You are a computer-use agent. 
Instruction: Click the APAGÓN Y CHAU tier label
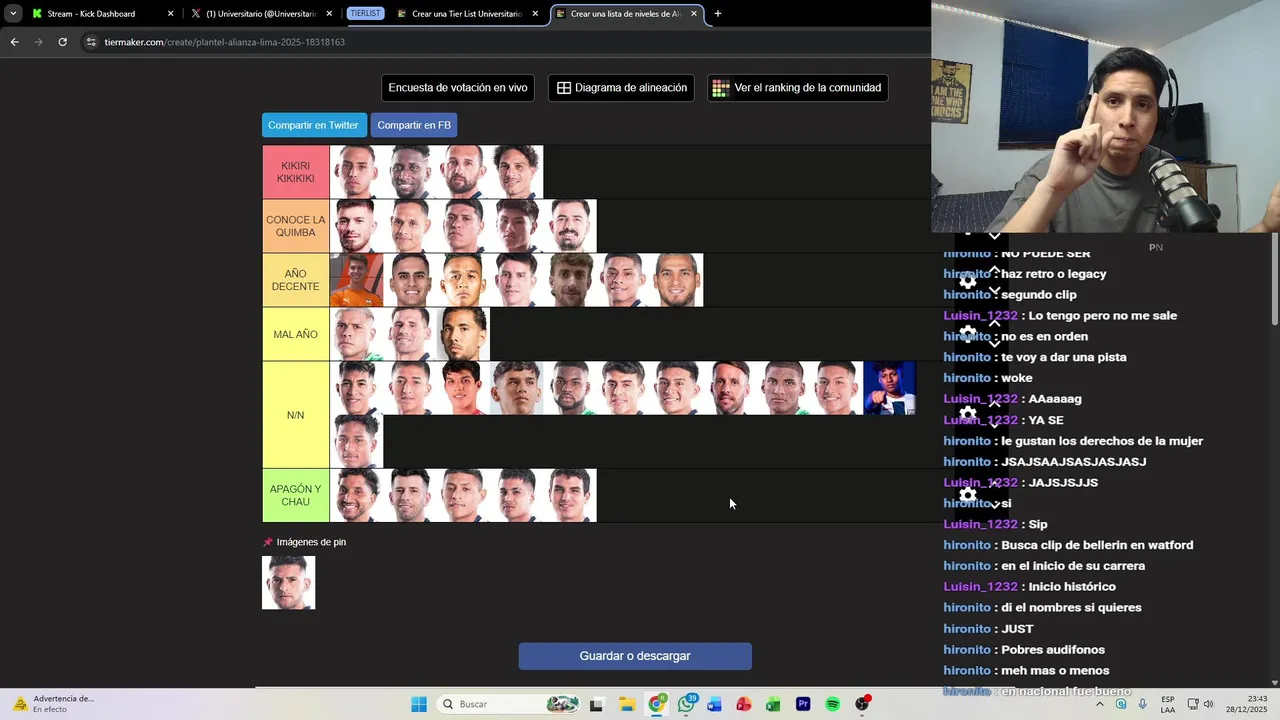click(296, 495)
